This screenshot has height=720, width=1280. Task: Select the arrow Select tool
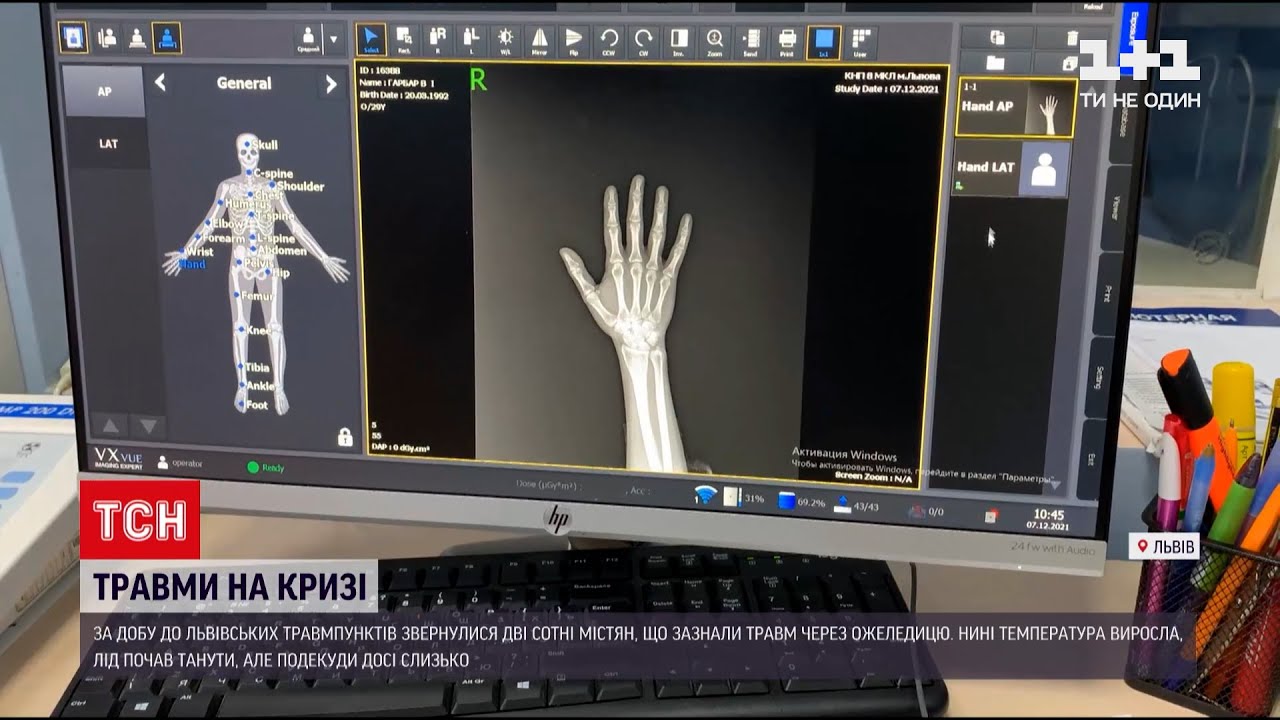pos(372,39)
